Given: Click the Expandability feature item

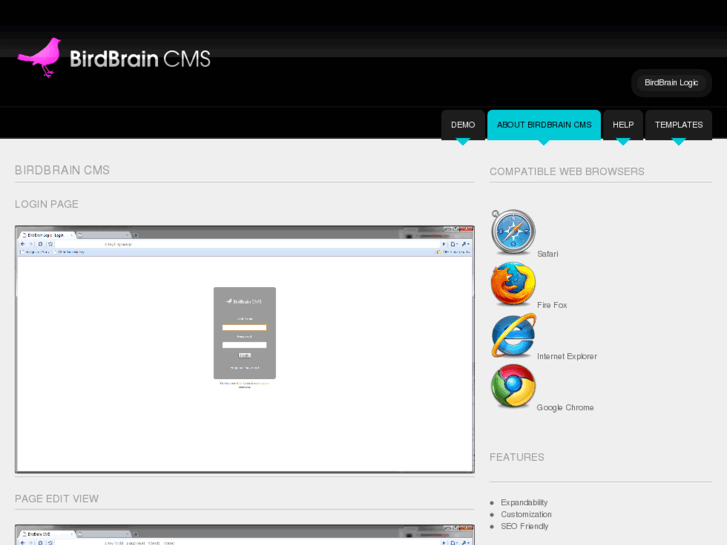Looking at the screenshot, I should pos(524,502).
